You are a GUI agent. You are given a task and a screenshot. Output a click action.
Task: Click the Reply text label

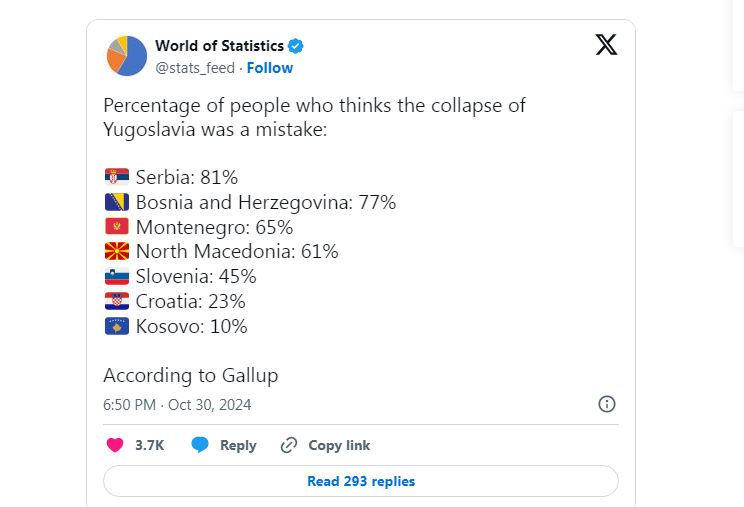coord(238,445)
